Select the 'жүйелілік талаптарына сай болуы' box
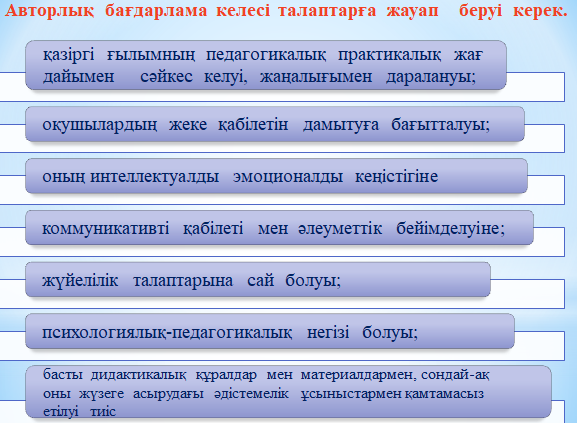Image resolution: width=577 pixels, height=423 pixels. point(258,280)
